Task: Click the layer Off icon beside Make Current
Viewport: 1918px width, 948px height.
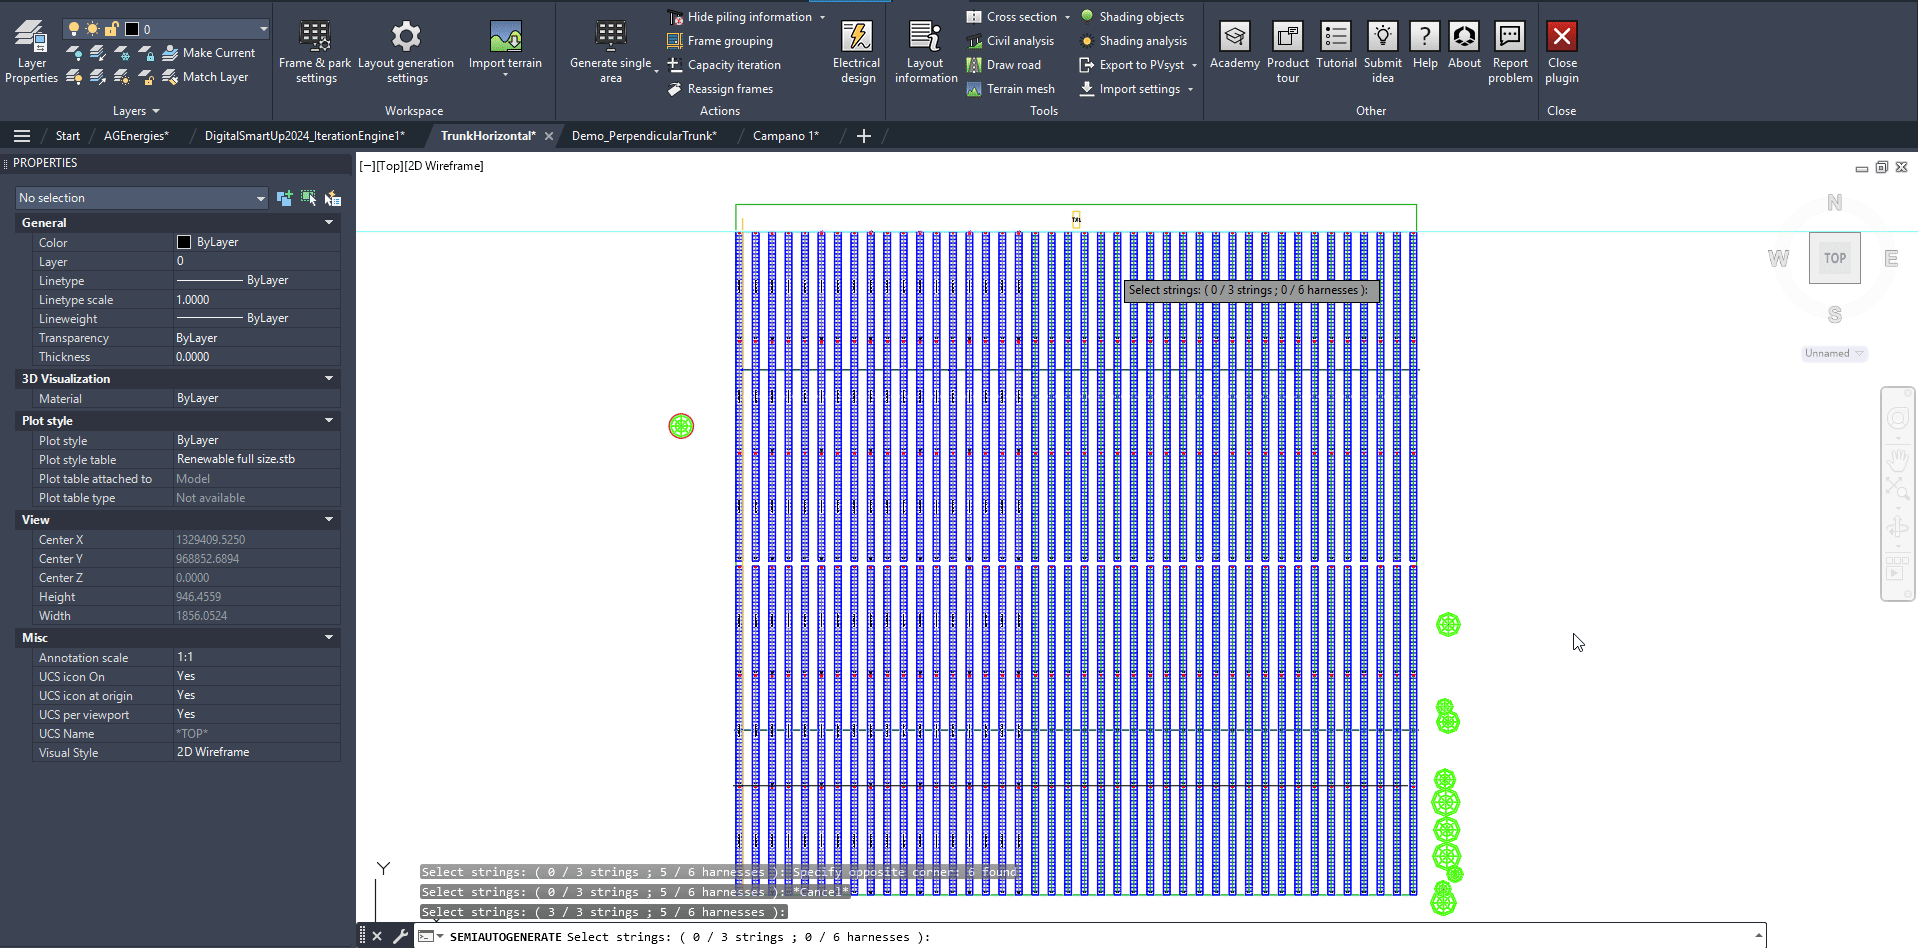Action: (74, 53)
